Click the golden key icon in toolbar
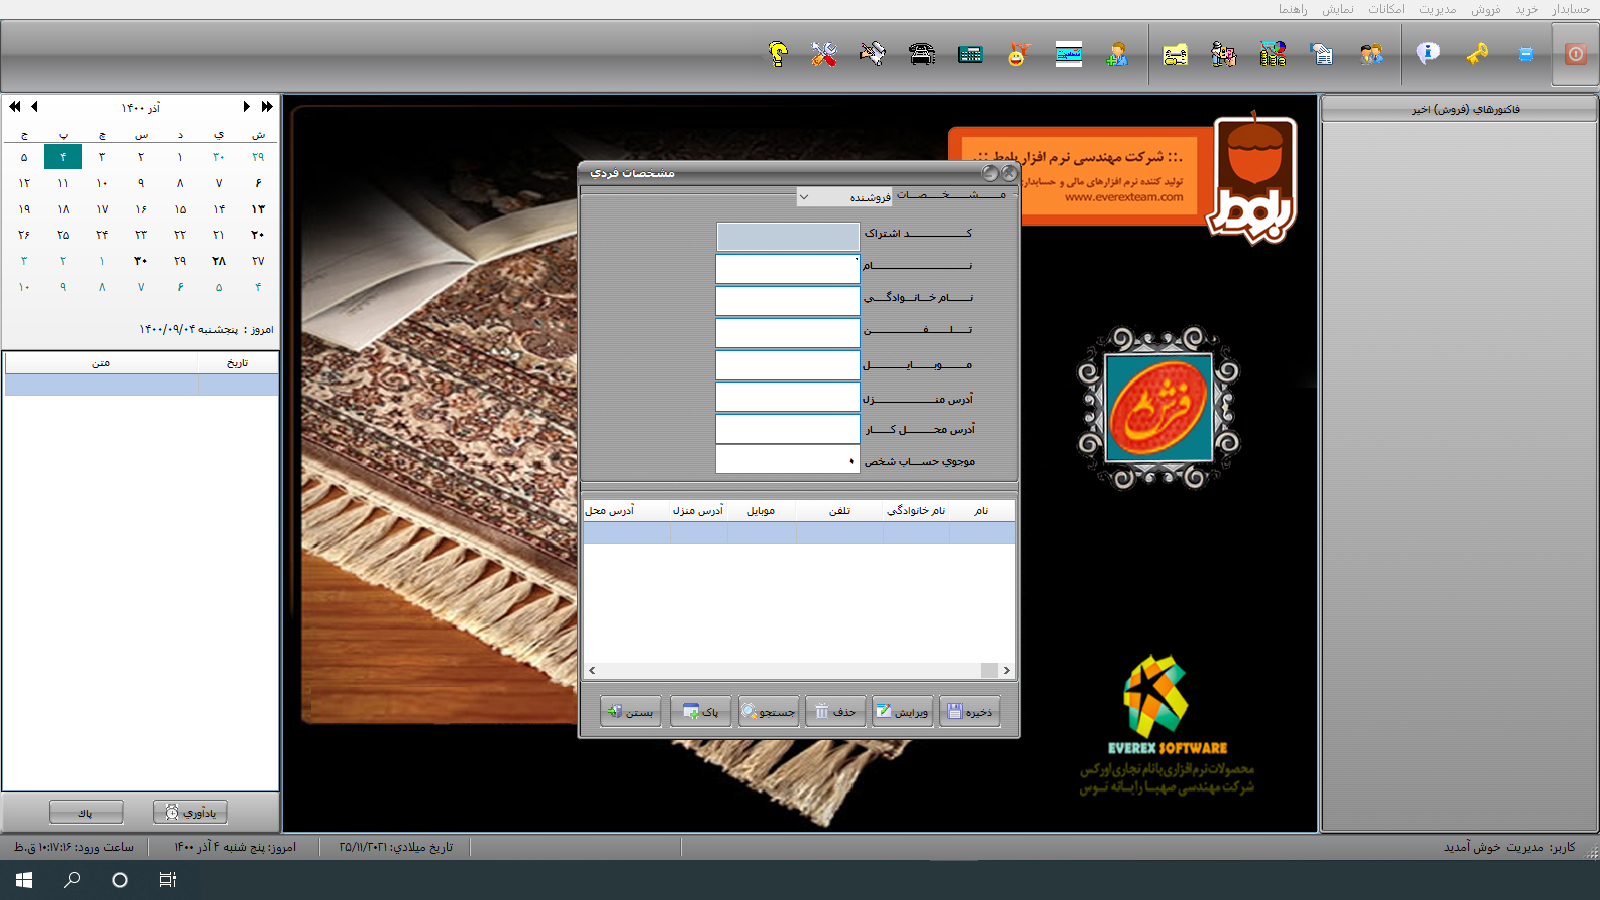 pos(1477,54)
